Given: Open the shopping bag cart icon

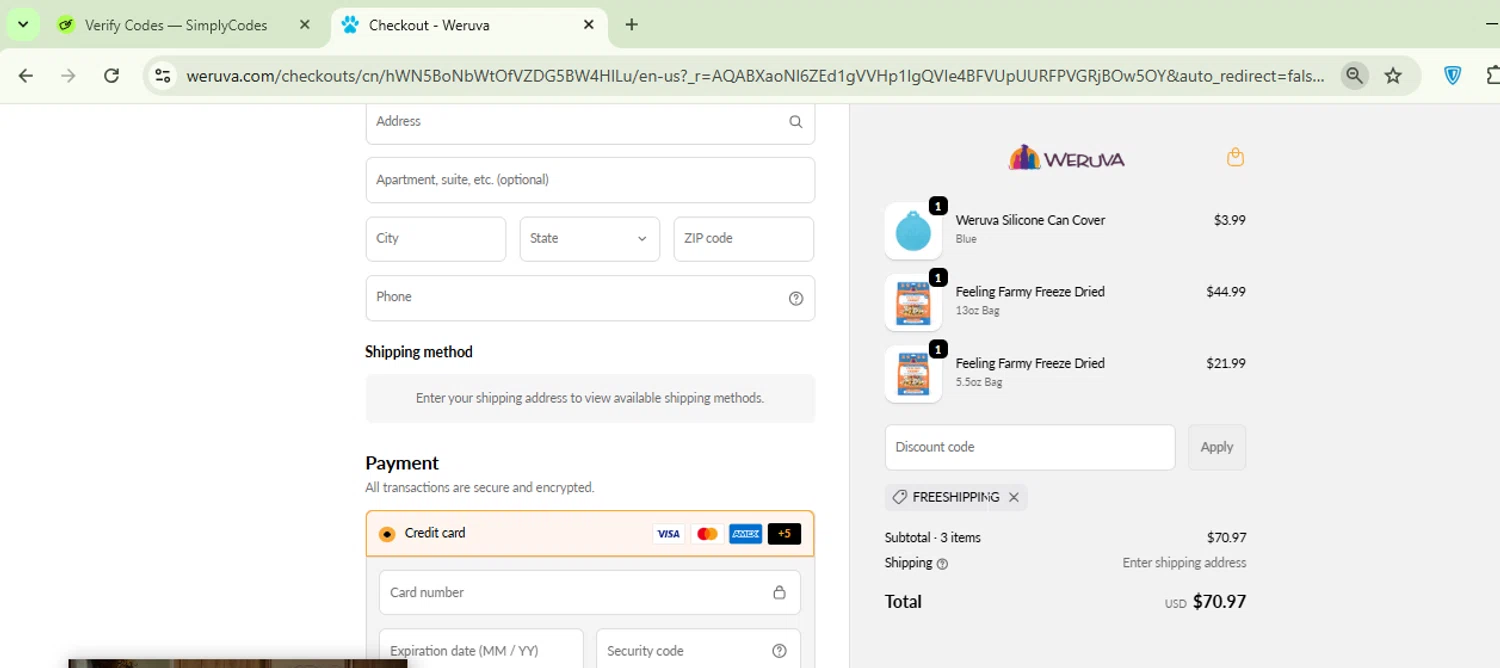Looking at the screenshot, I should pos(1235,157).
